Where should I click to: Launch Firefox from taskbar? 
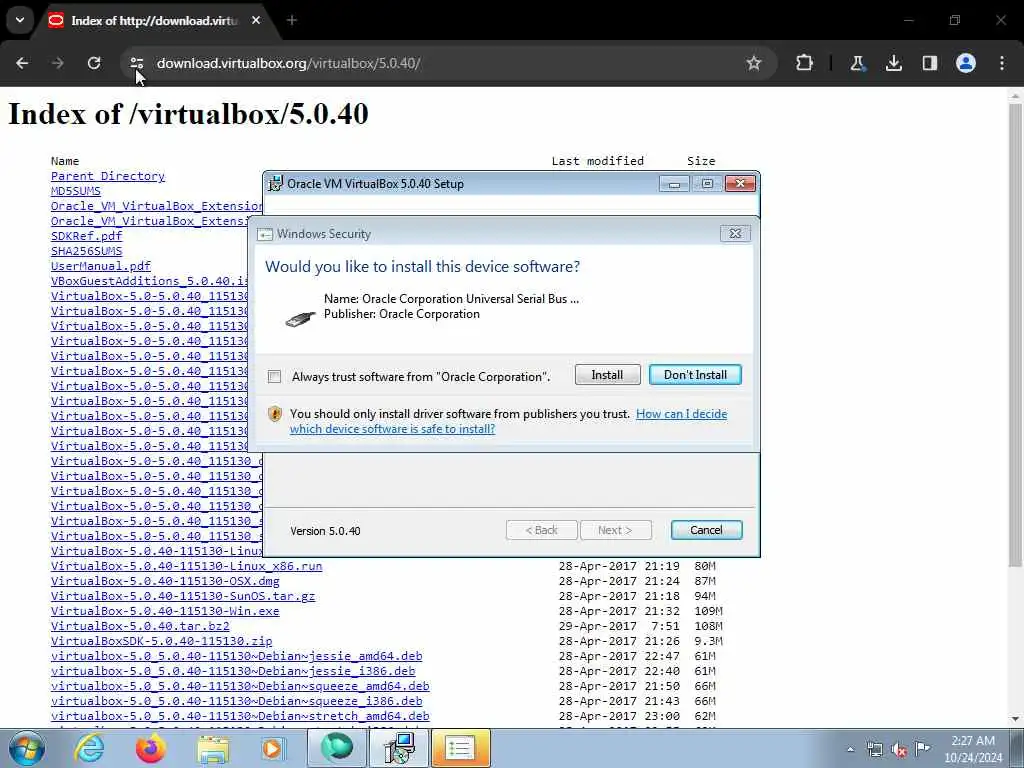click(150, 748)
